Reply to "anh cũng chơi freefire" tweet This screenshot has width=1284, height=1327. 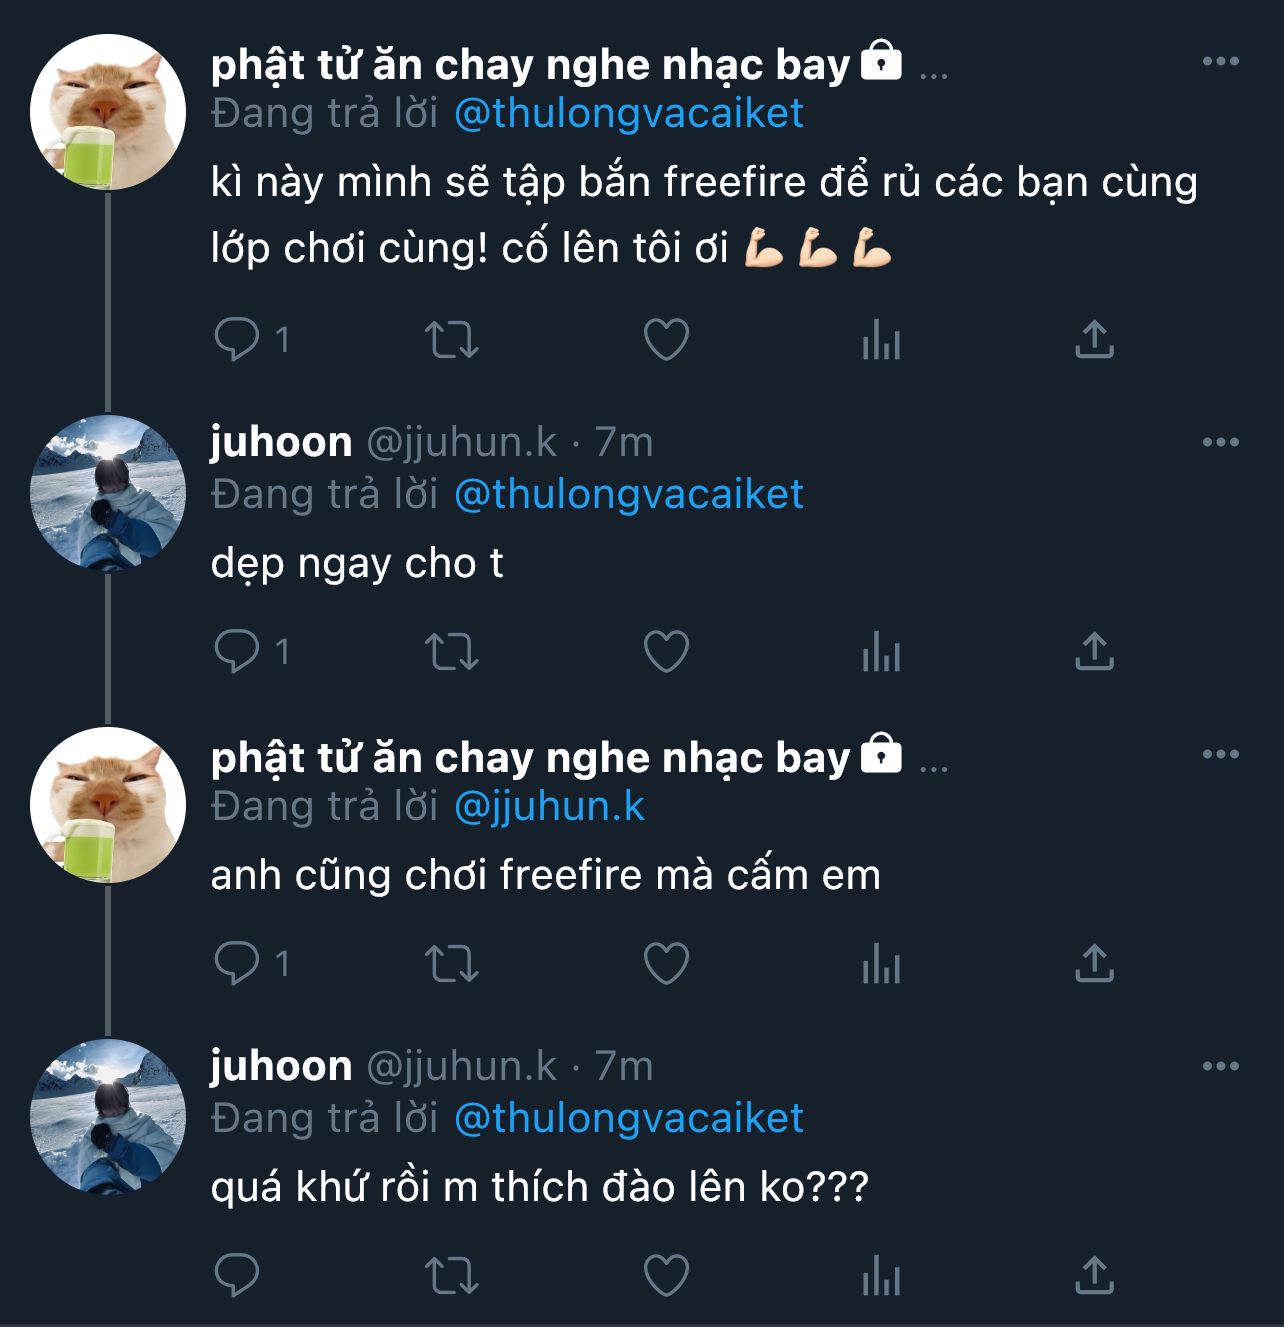coord(237,964)
